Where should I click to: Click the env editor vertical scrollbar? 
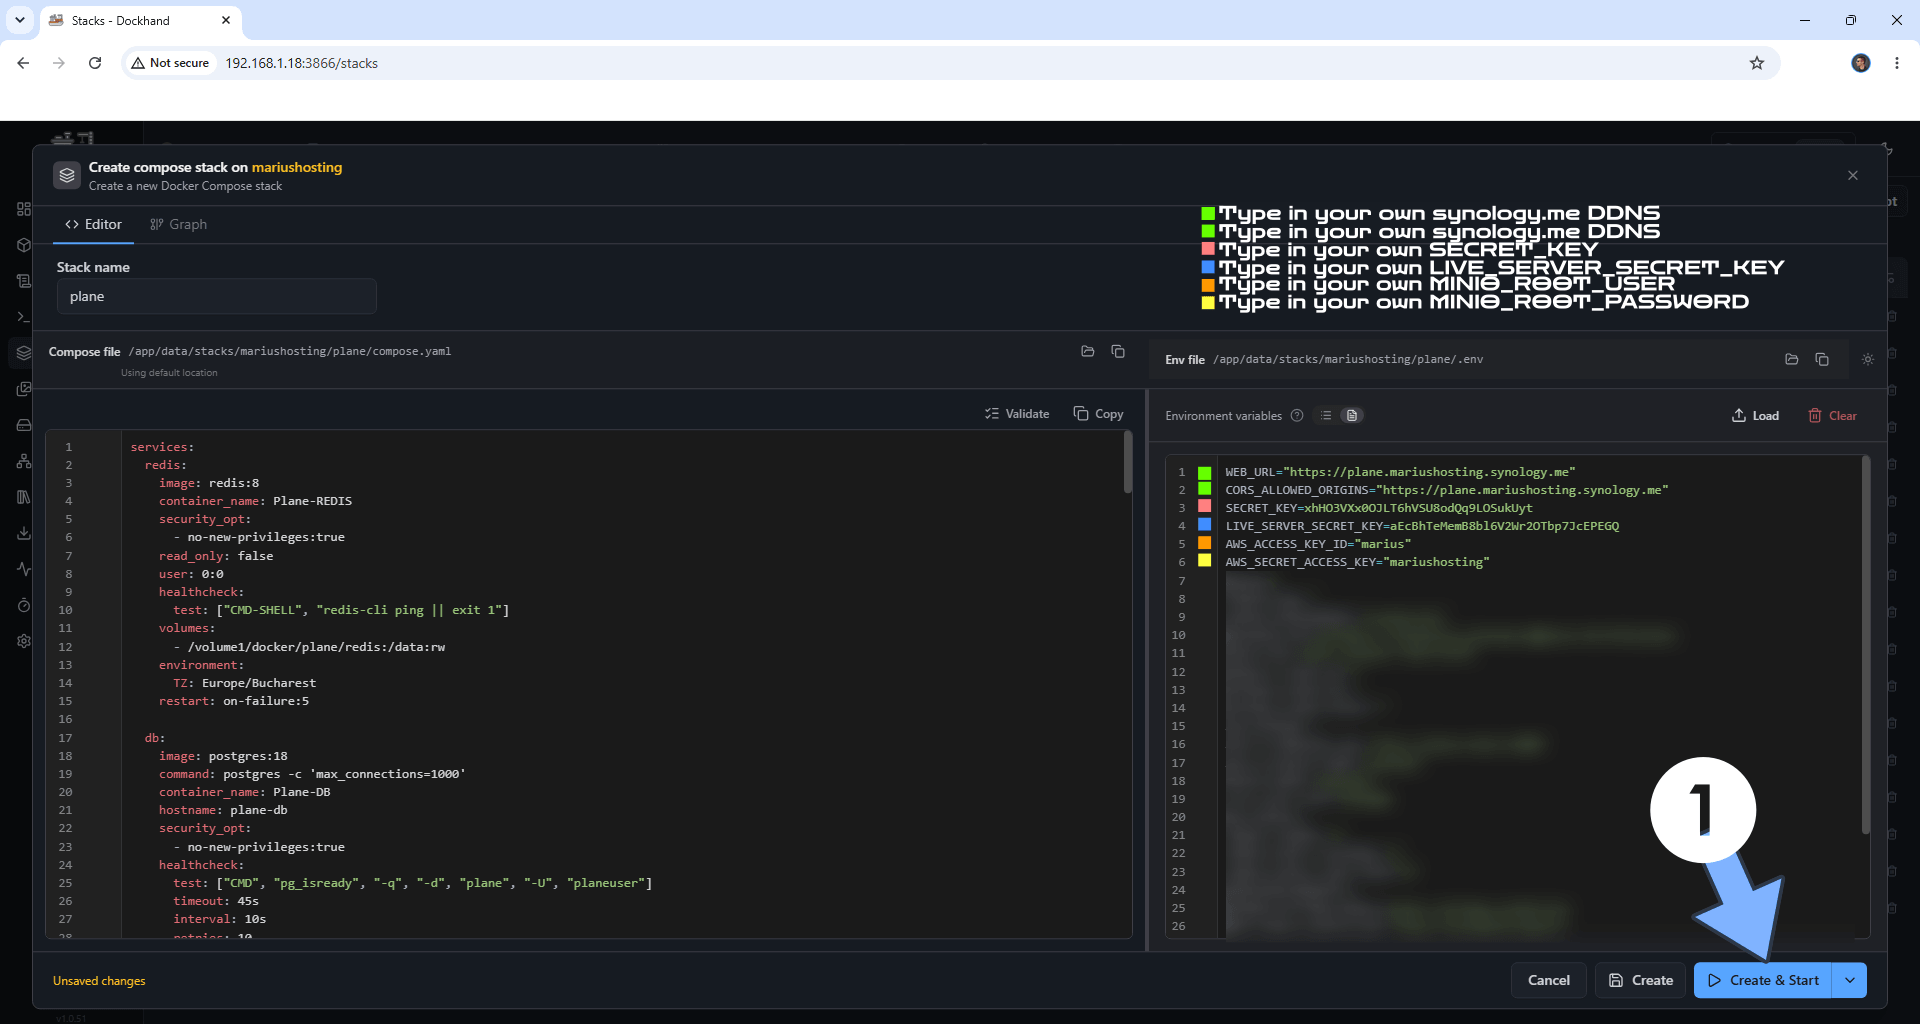(x=1865, y=645)
